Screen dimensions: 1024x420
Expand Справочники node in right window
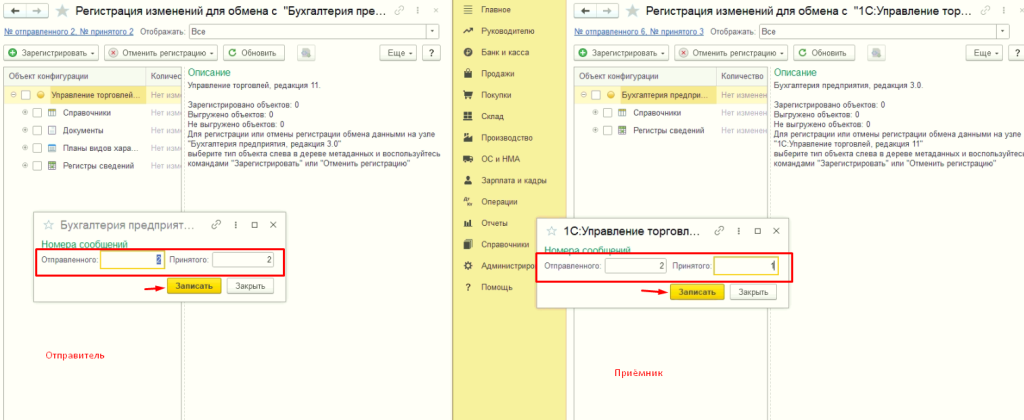click(x=596, y=112)
